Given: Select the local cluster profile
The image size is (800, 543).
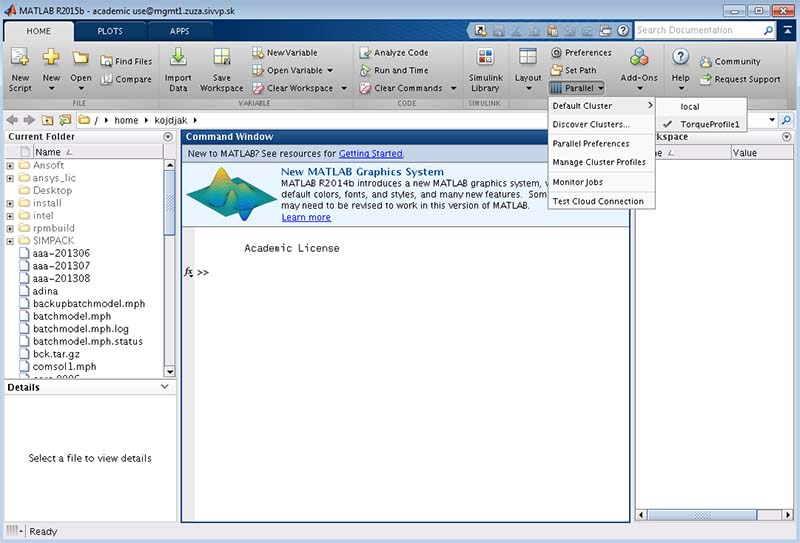Looking at the screenshot, I should 690,106.
